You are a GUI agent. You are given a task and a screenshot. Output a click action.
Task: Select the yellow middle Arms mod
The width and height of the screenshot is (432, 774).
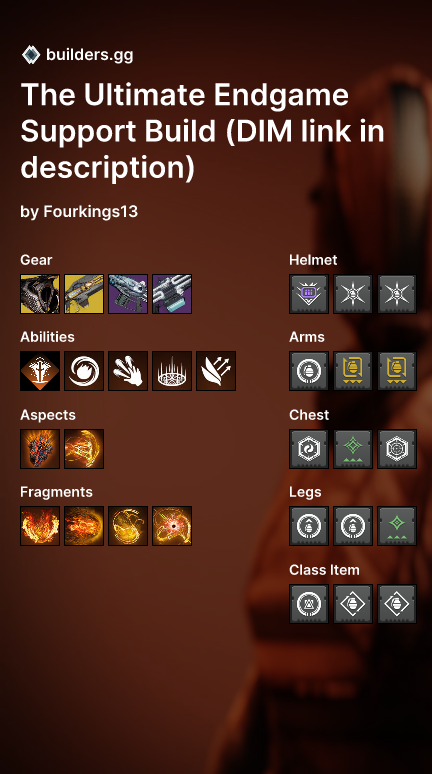353,371
